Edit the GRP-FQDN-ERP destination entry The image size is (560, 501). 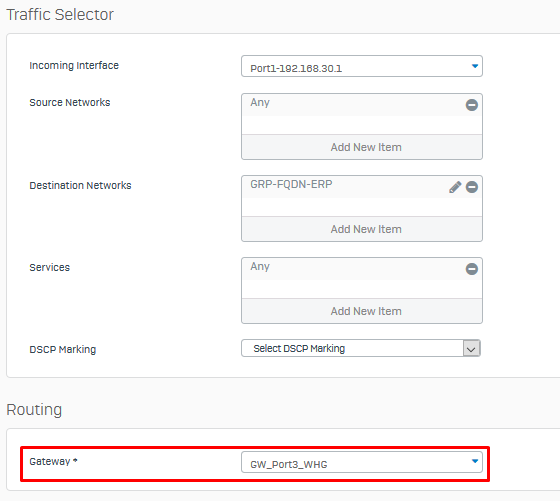[455, 187]
